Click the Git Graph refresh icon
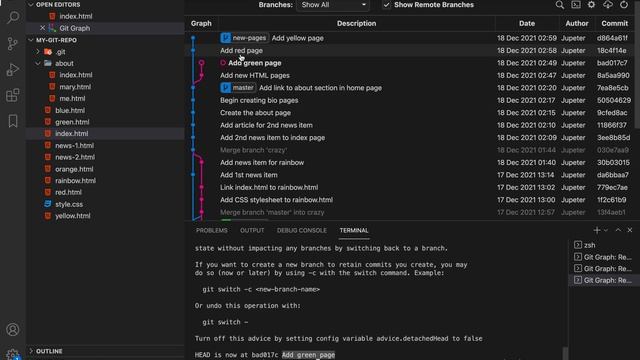The image size is (640, 360). (x=624, y=5)
